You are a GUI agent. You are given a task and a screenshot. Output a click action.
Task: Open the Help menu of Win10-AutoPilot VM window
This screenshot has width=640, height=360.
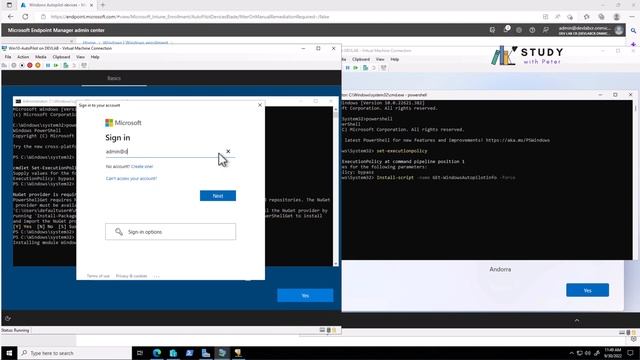pos(95,57)
